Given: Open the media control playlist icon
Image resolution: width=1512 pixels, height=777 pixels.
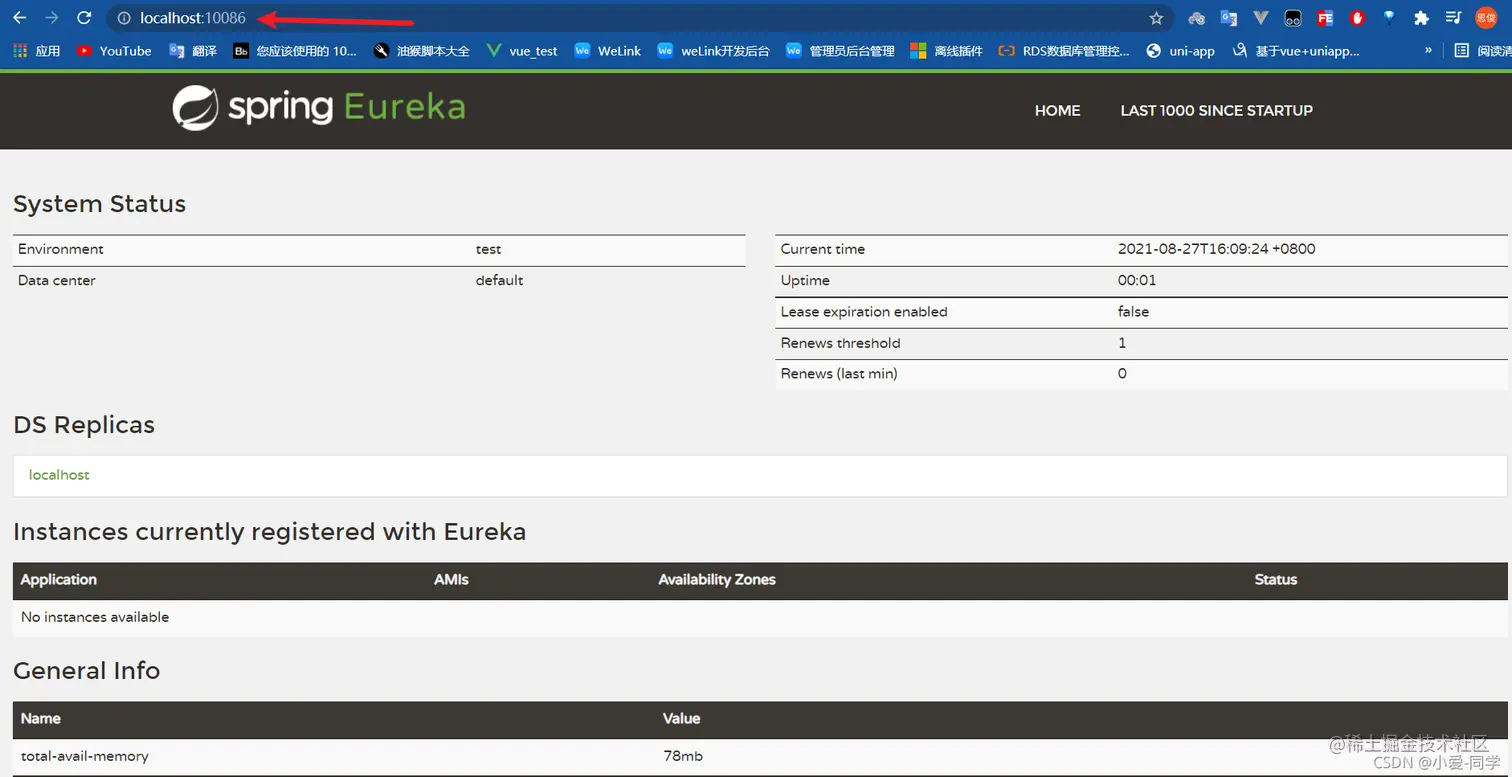Looking at the screenshot, I should [x=1453, y=18].
